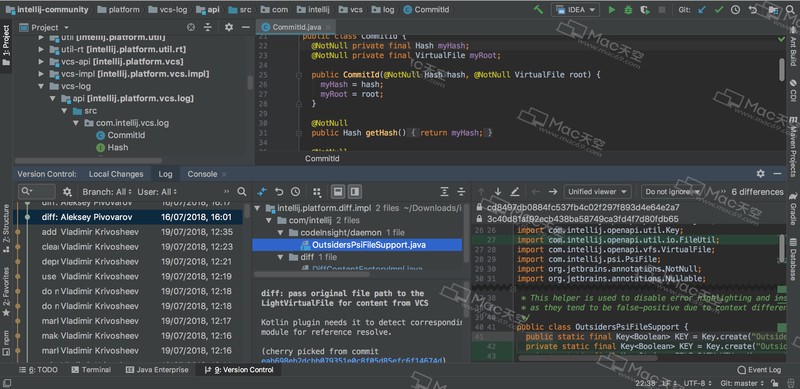Toggle the commit details bottom-pane button
The width and height of the screenshot is (800, 389).
[x=337, y=192]
